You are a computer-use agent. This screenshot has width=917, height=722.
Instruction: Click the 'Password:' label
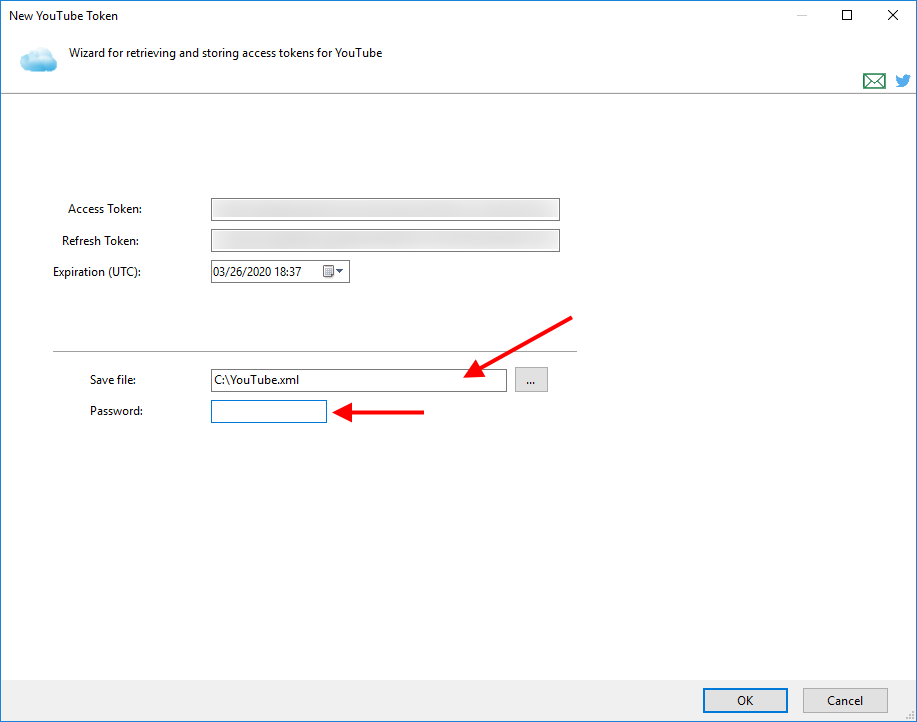click(116, 411)
